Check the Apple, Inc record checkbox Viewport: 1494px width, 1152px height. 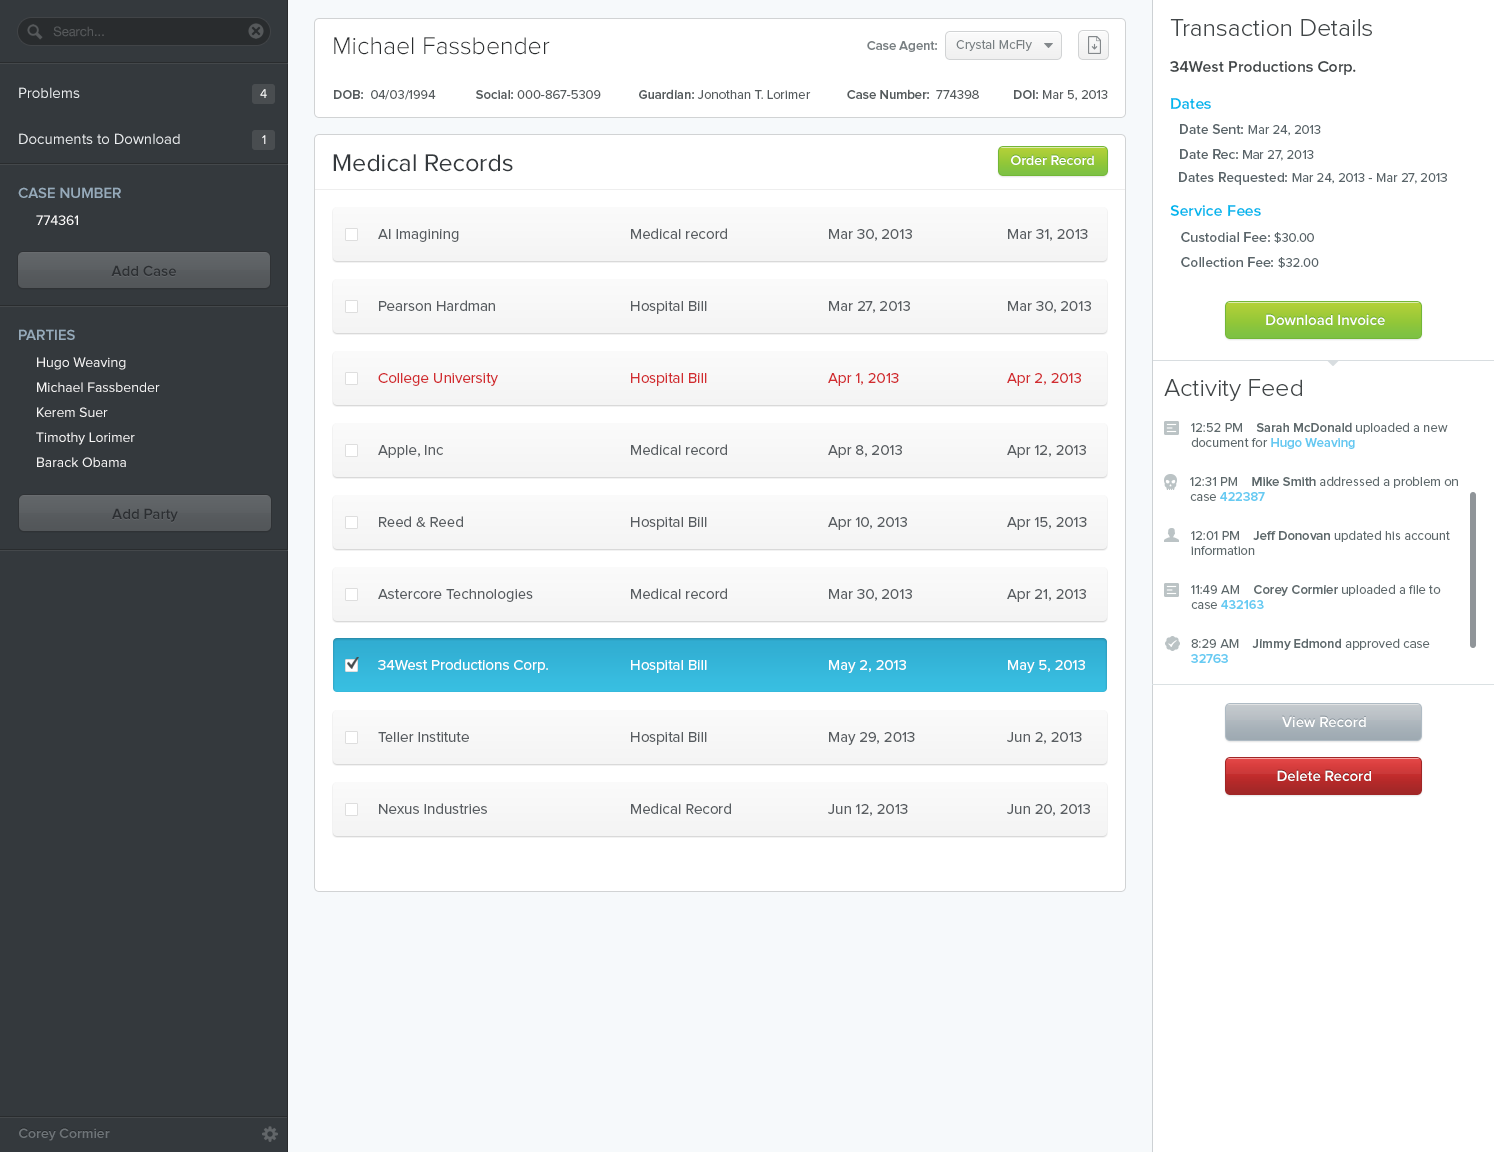(x=351, y=450)
